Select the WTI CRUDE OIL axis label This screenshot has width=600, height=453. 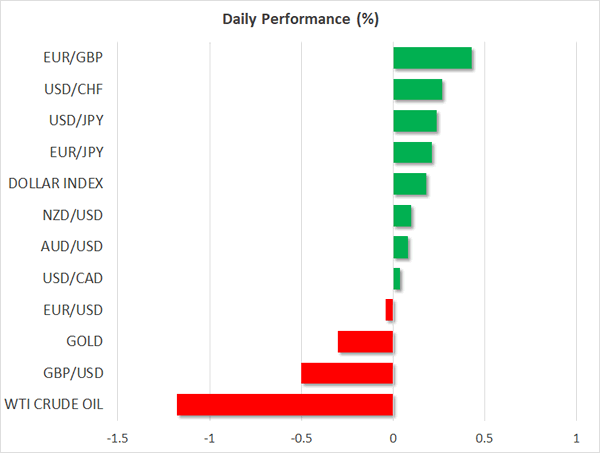pos(55,405)
